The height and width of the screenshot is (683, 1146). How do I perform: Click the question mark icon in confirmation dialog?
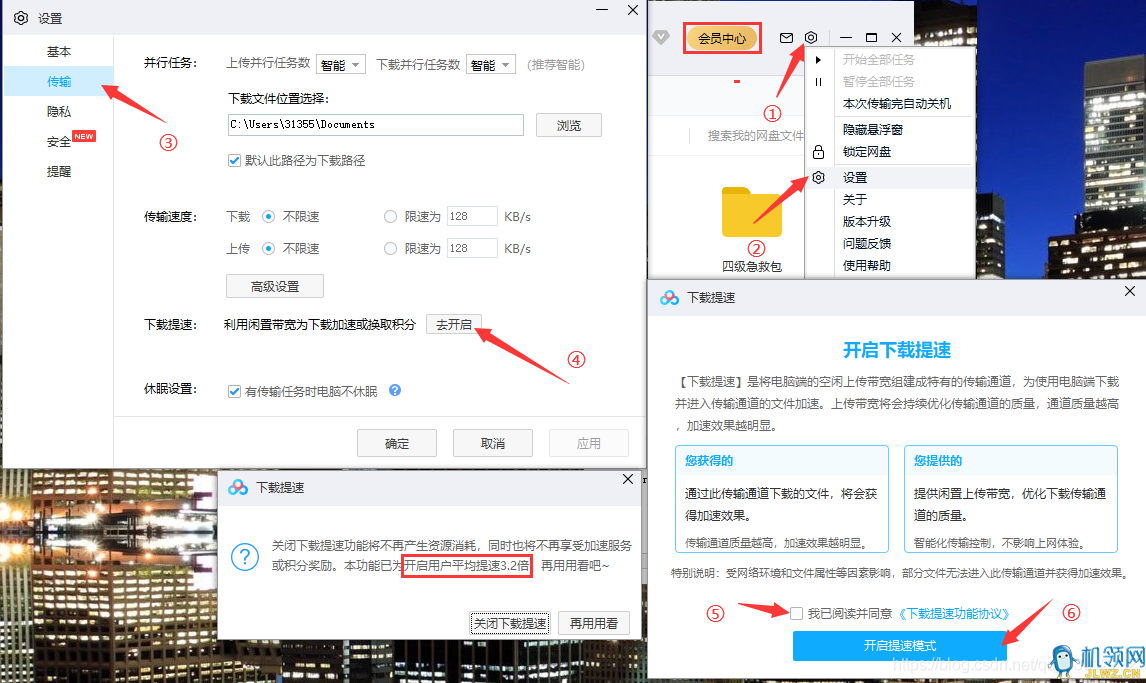coord(245,557)
